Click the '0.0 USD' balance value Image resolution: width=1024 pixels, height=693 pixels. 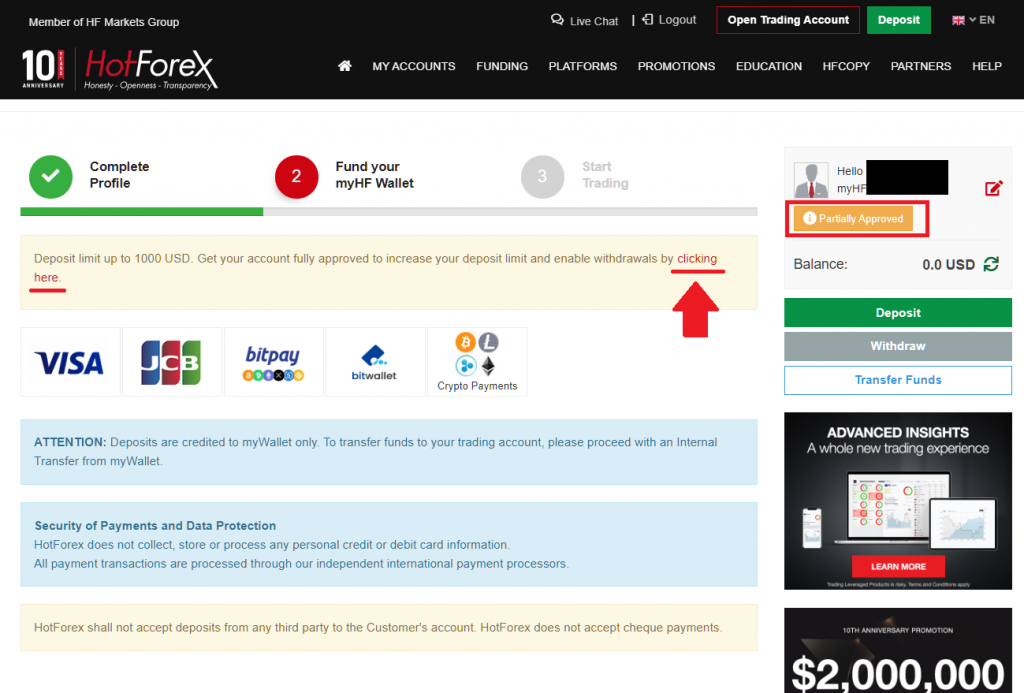tap(948, 265)
